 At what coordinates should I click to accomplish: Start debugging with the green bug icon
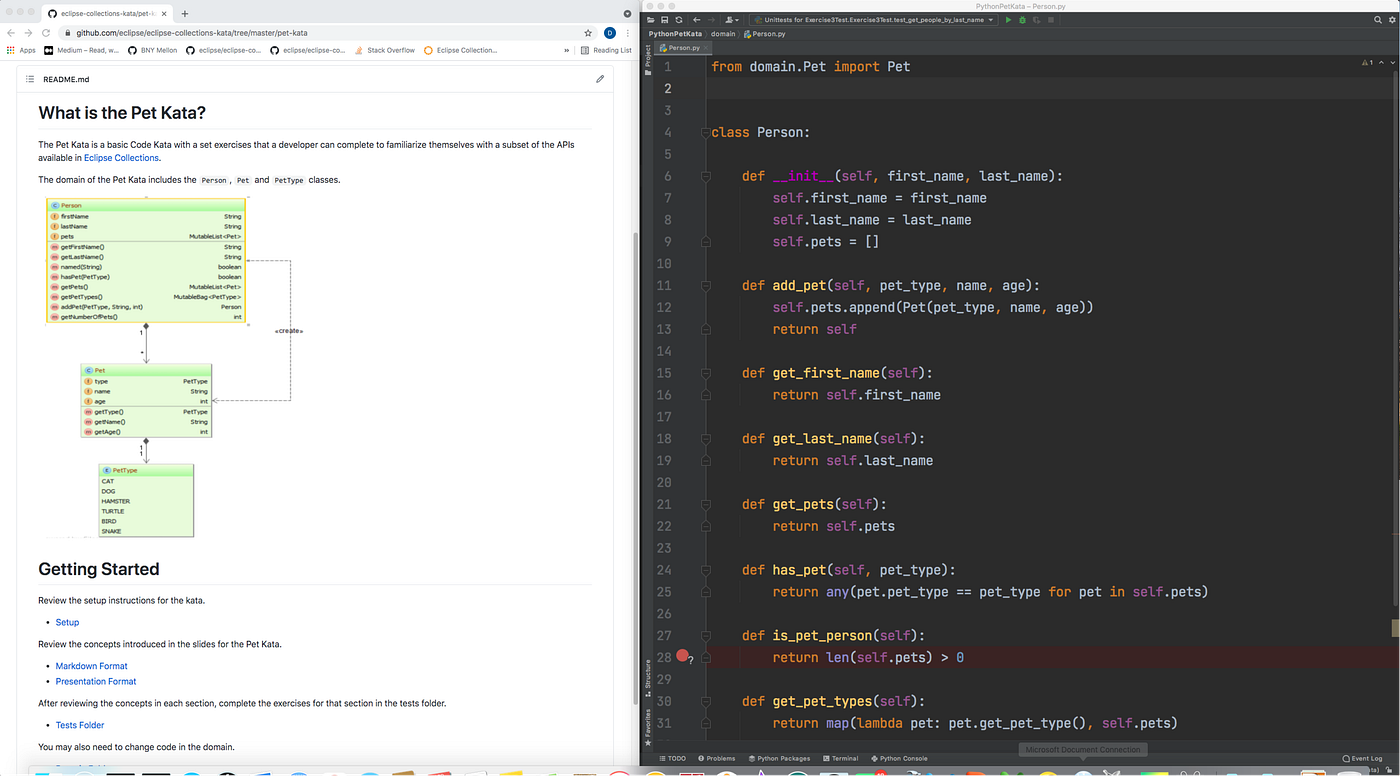[1022, 20]
